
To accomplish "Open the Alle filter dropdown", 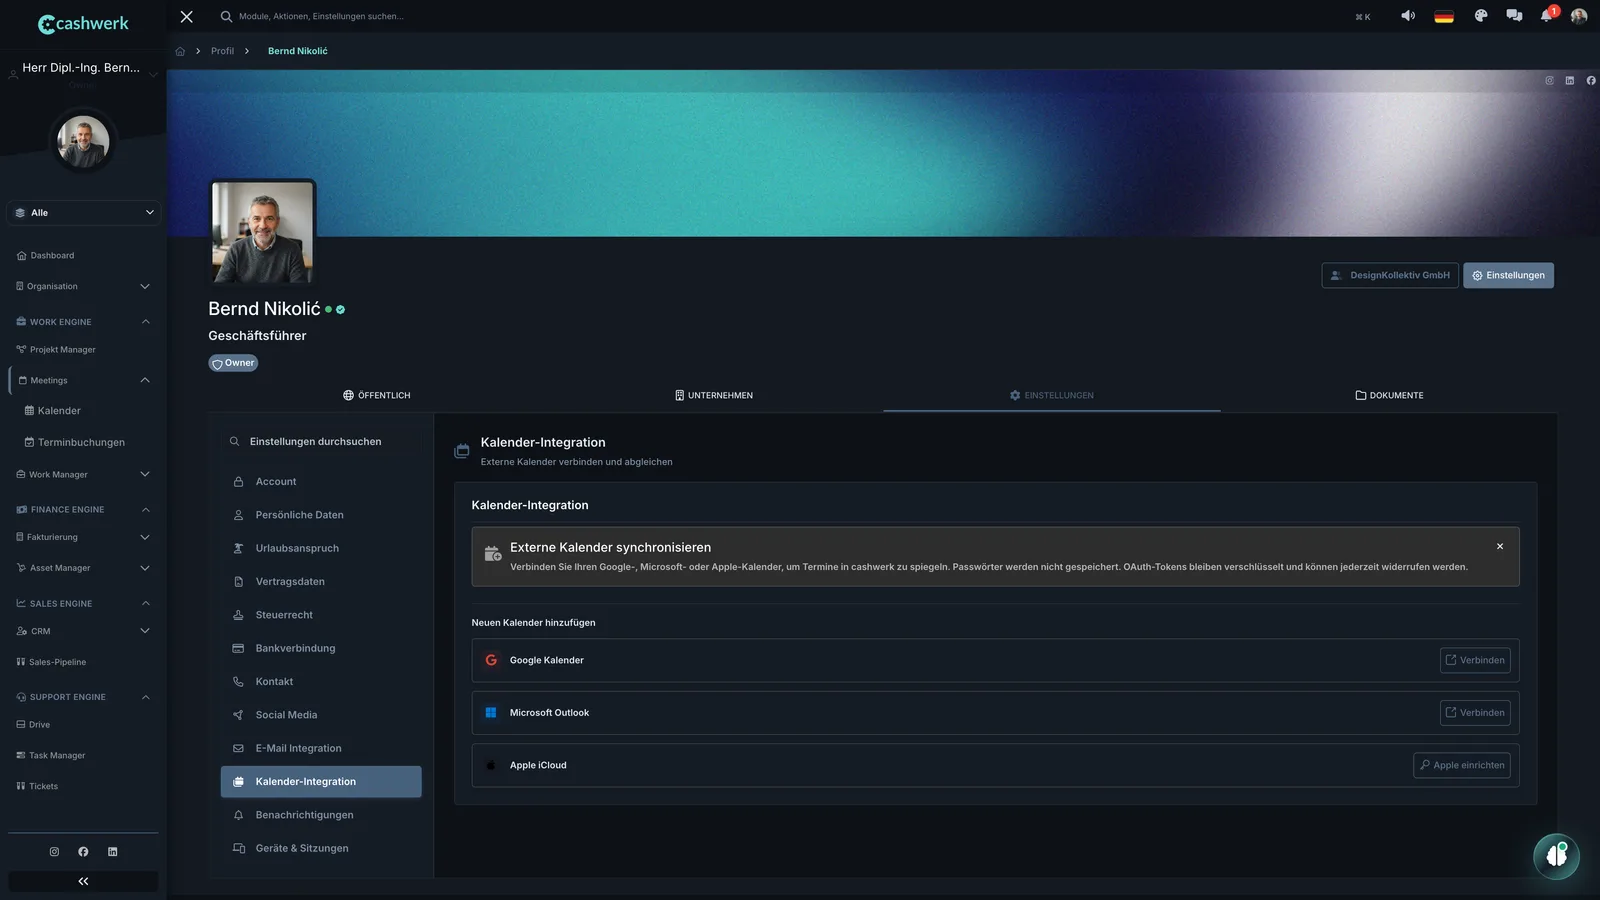I will click(x=84, y=213).
